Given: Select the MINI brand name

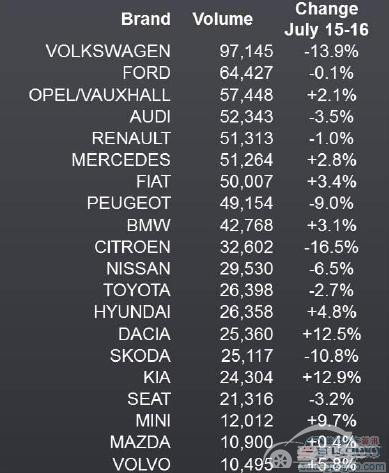Looking at the screenshot, I should click(x=153, y=421).
